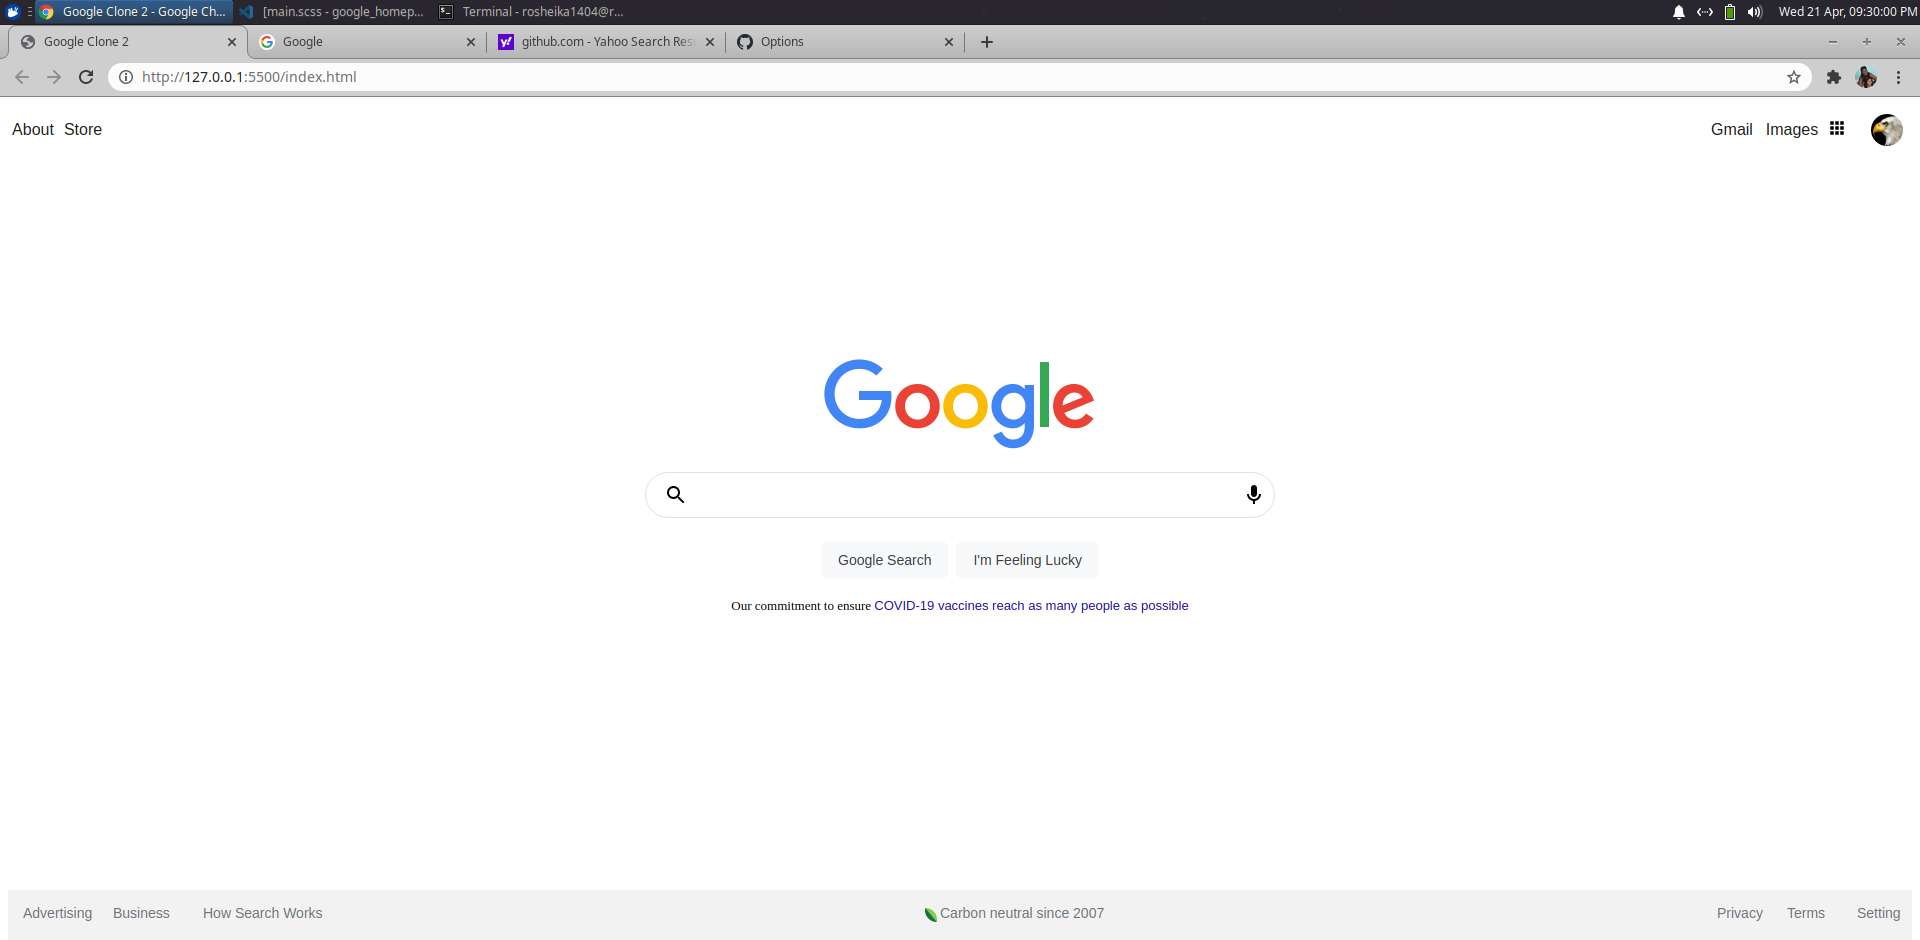Reload the page with refresh icon
This screenshot has height=940, width=1920.
(x=86, y=77)
